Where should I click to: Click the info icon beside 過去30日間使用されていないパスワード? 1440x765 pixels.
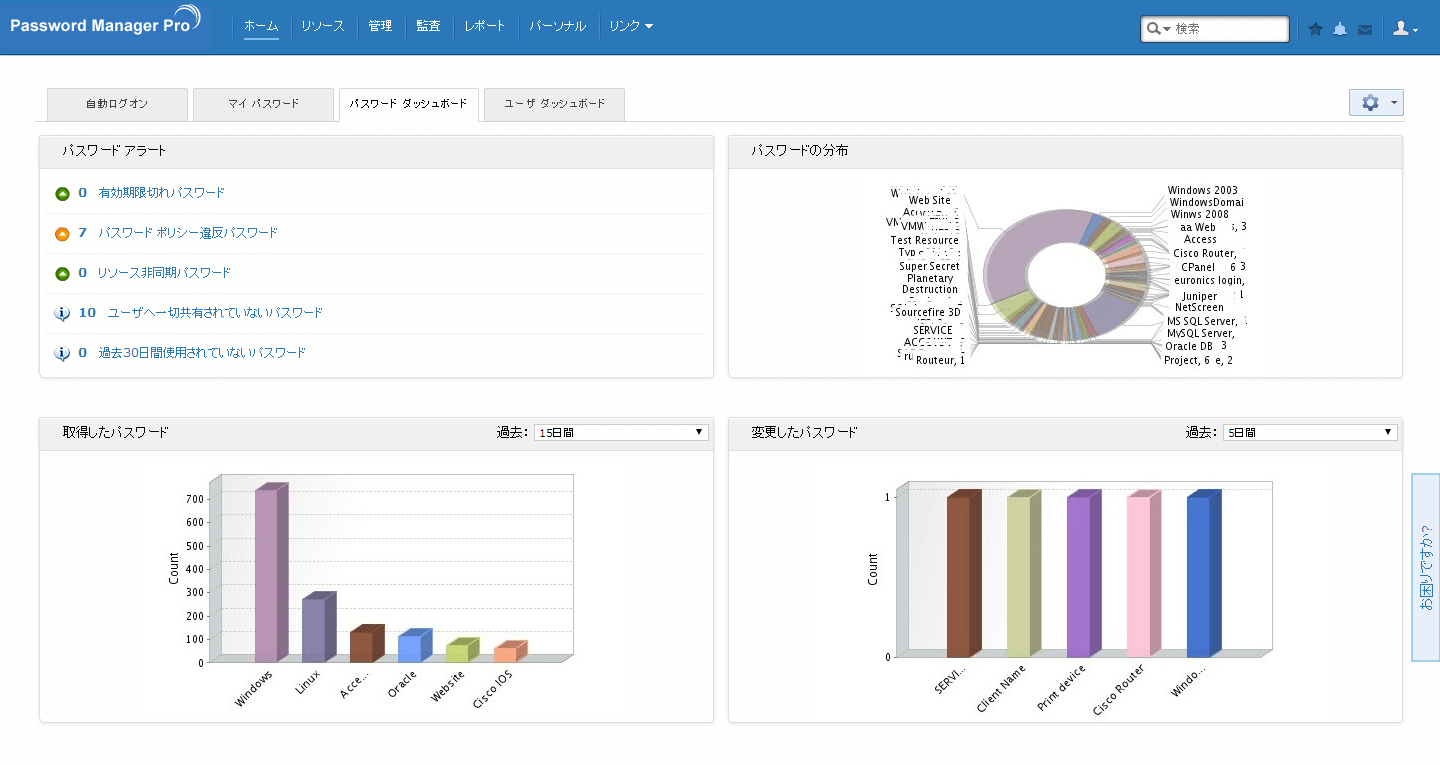pos(62,353)
